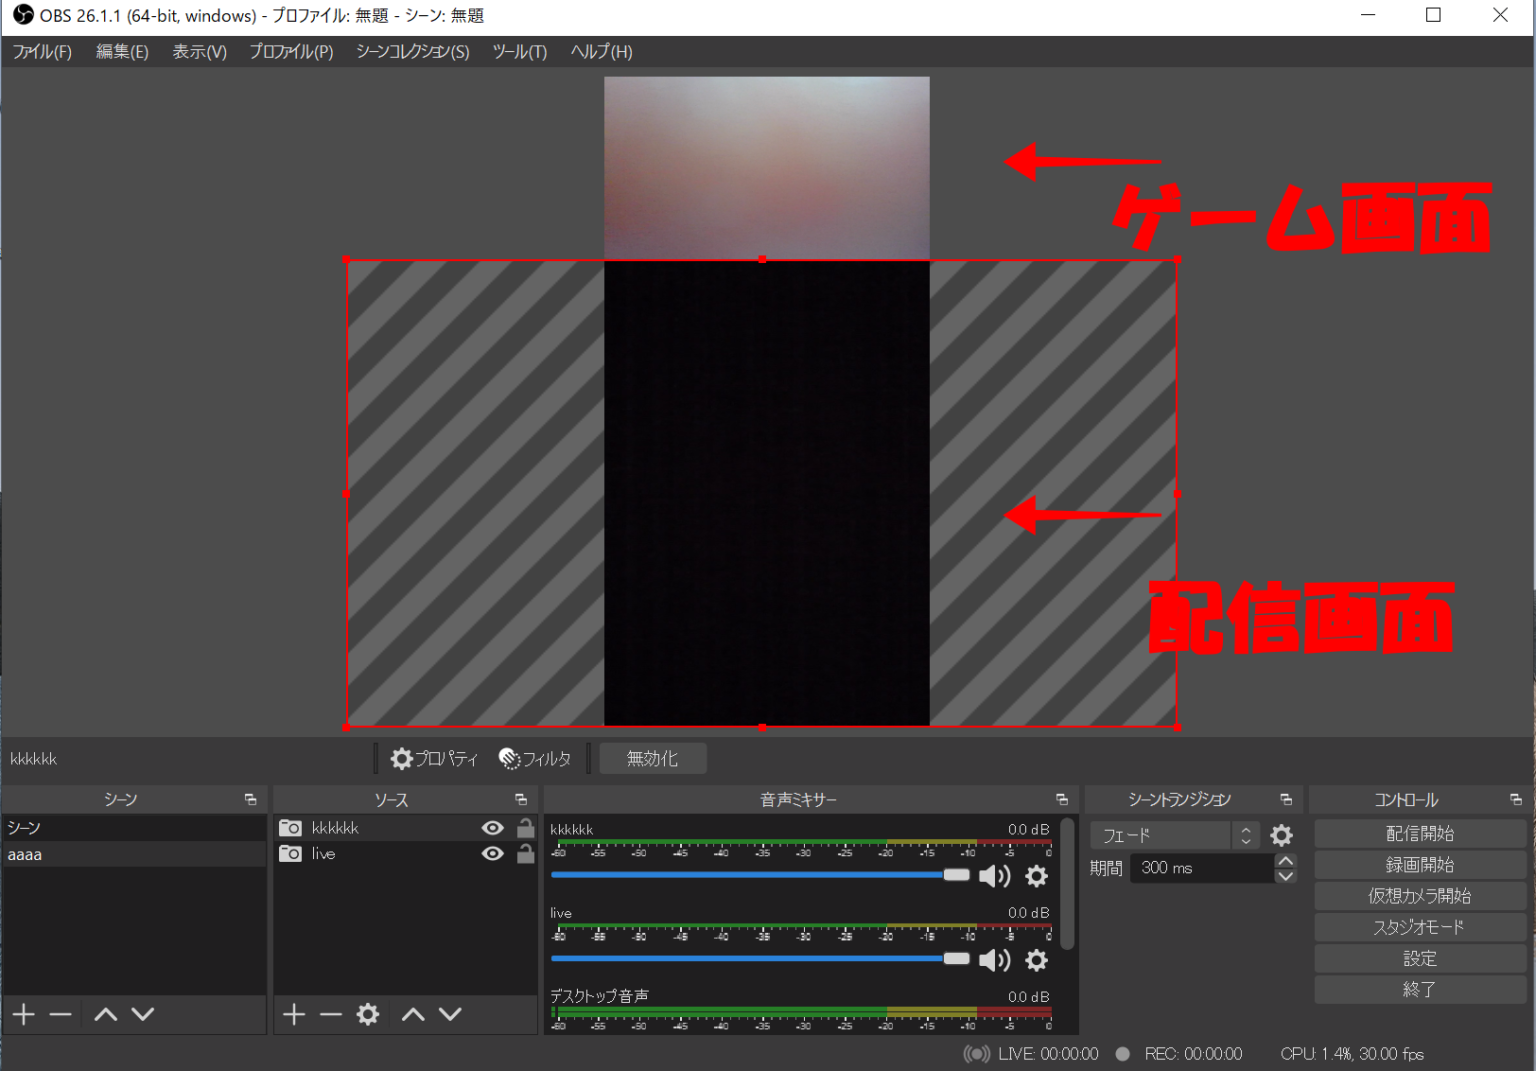1536x1071 pixels.
Task: Open the filters dialog for kkkkkk
Action: coord(535,758)
